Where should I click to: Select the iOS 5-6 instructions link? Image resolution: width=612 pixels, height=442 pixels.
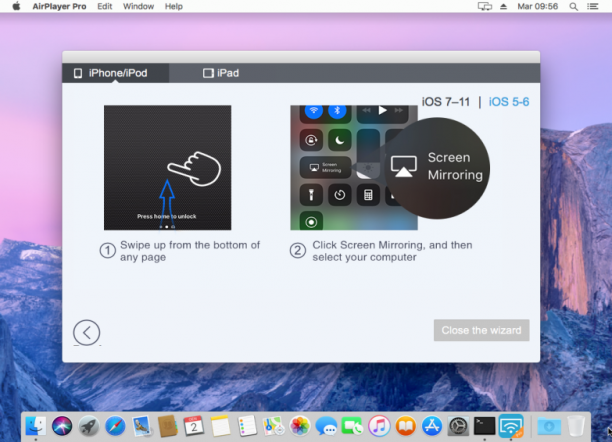509,102
